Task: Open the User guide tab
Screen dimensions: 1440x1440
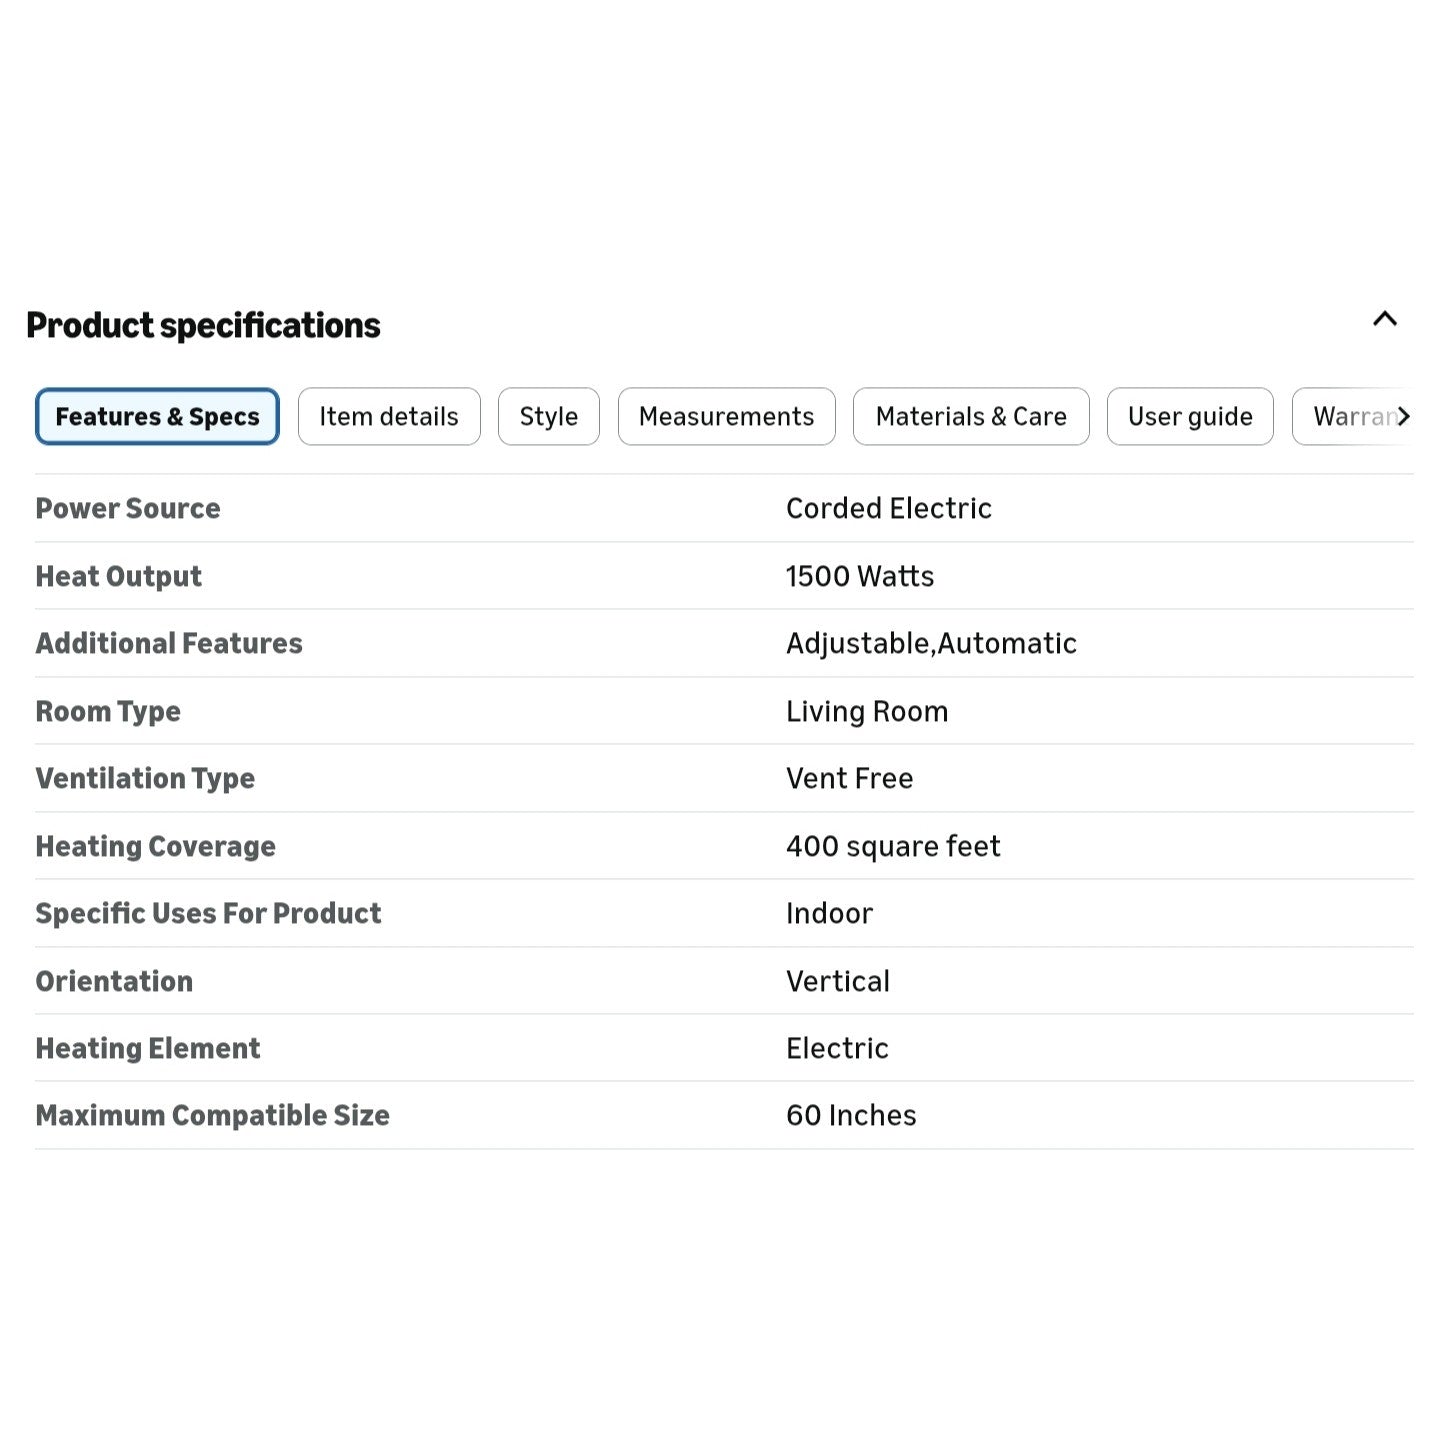Action: (x=1189, y=417)
